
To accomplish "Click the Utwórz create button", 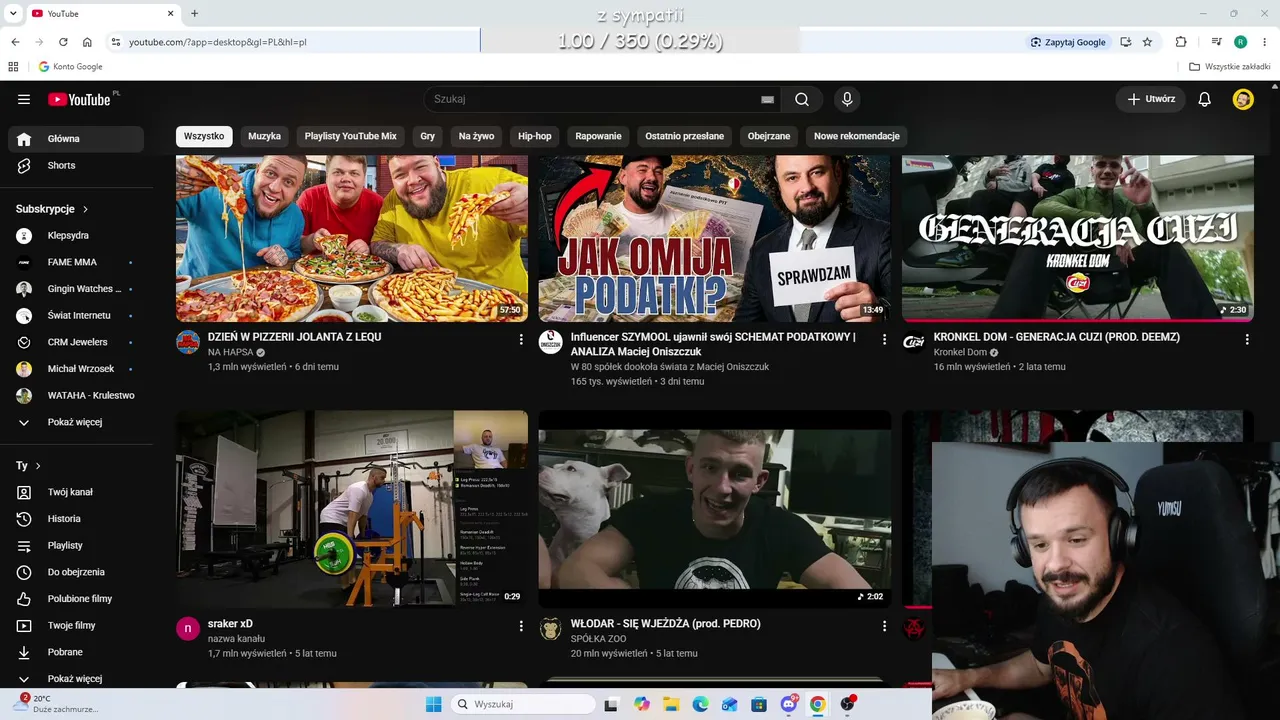I will click(x=1151, y=99).
